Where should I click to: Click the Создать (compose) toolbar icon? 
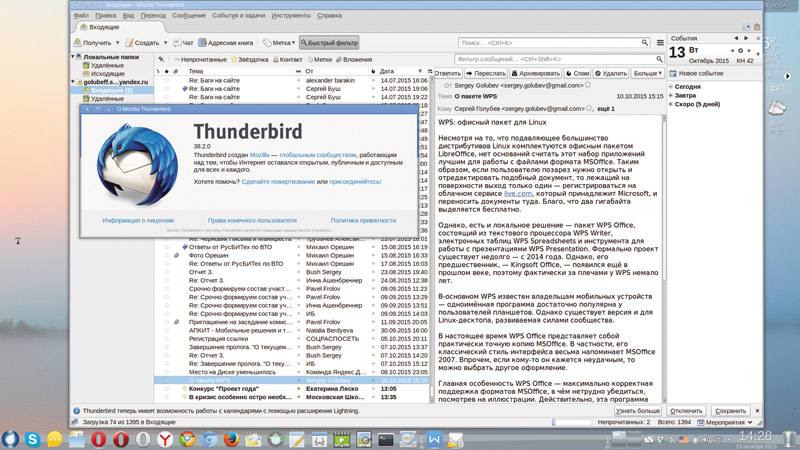point(130,43)
